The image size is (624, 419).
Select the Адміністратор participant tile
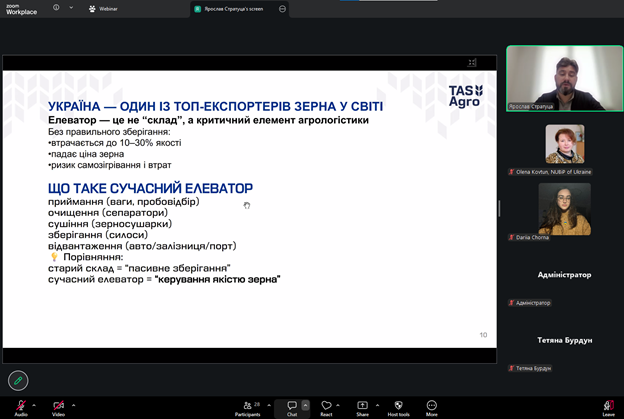pos(564,275)
